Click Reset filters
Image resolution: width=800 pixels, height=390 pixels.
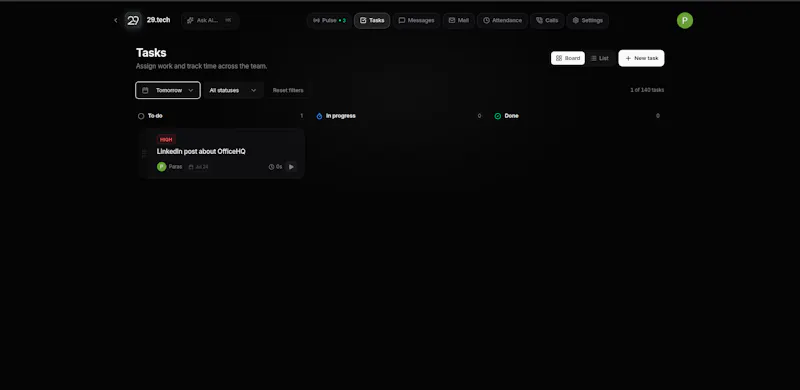tap(288, 90)
